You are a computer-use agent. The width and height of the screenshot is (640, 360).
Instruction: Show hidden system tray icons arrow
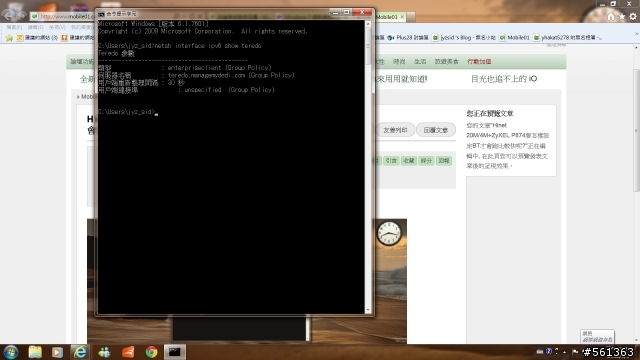pos(564,352)
